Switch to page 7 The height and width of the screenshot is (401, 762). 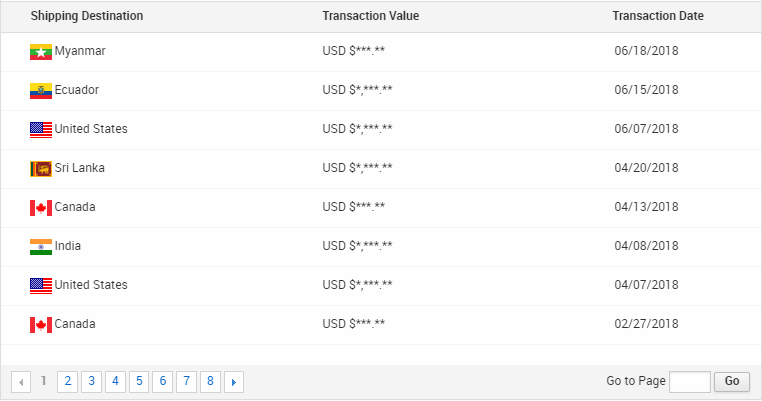[187, 381]
